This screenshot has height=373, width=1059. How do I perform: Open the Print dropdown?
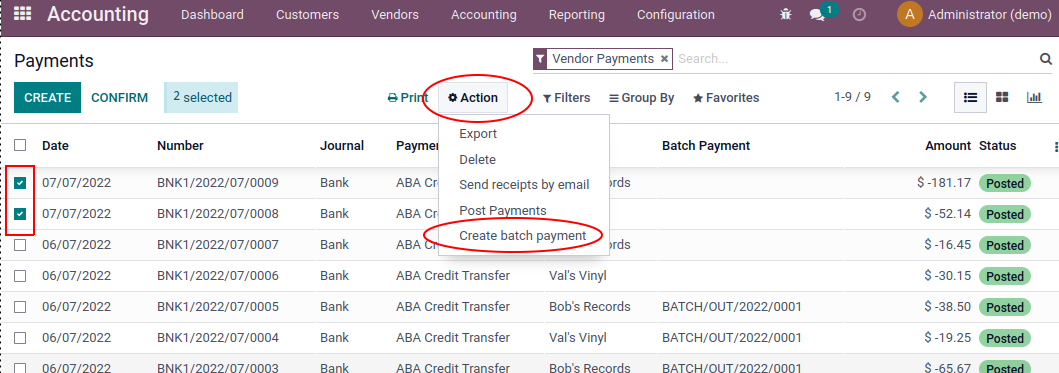[x=408, y=98]
